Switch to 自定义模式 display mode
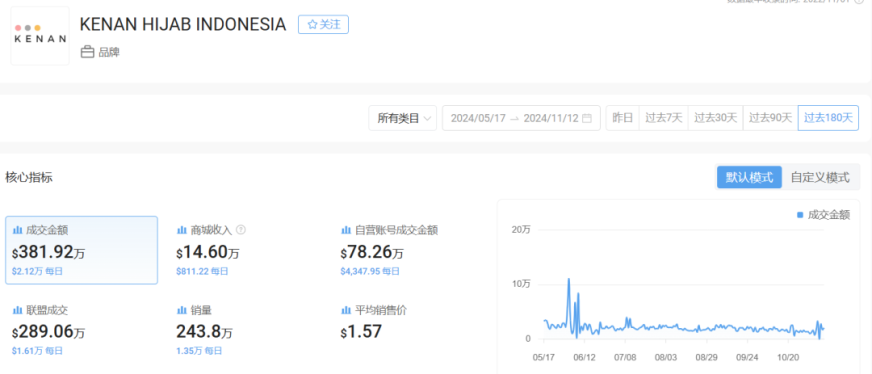 point(820,177)
